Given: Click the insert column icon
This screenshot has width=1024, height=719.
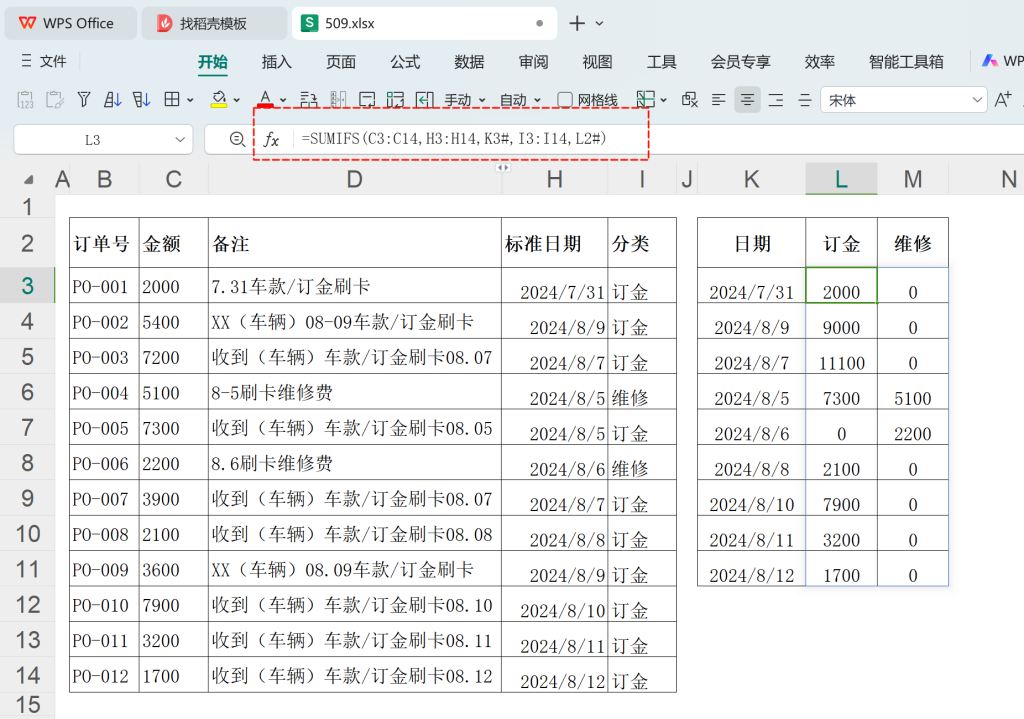Looking at the screenshot, I should coord(338,100).
